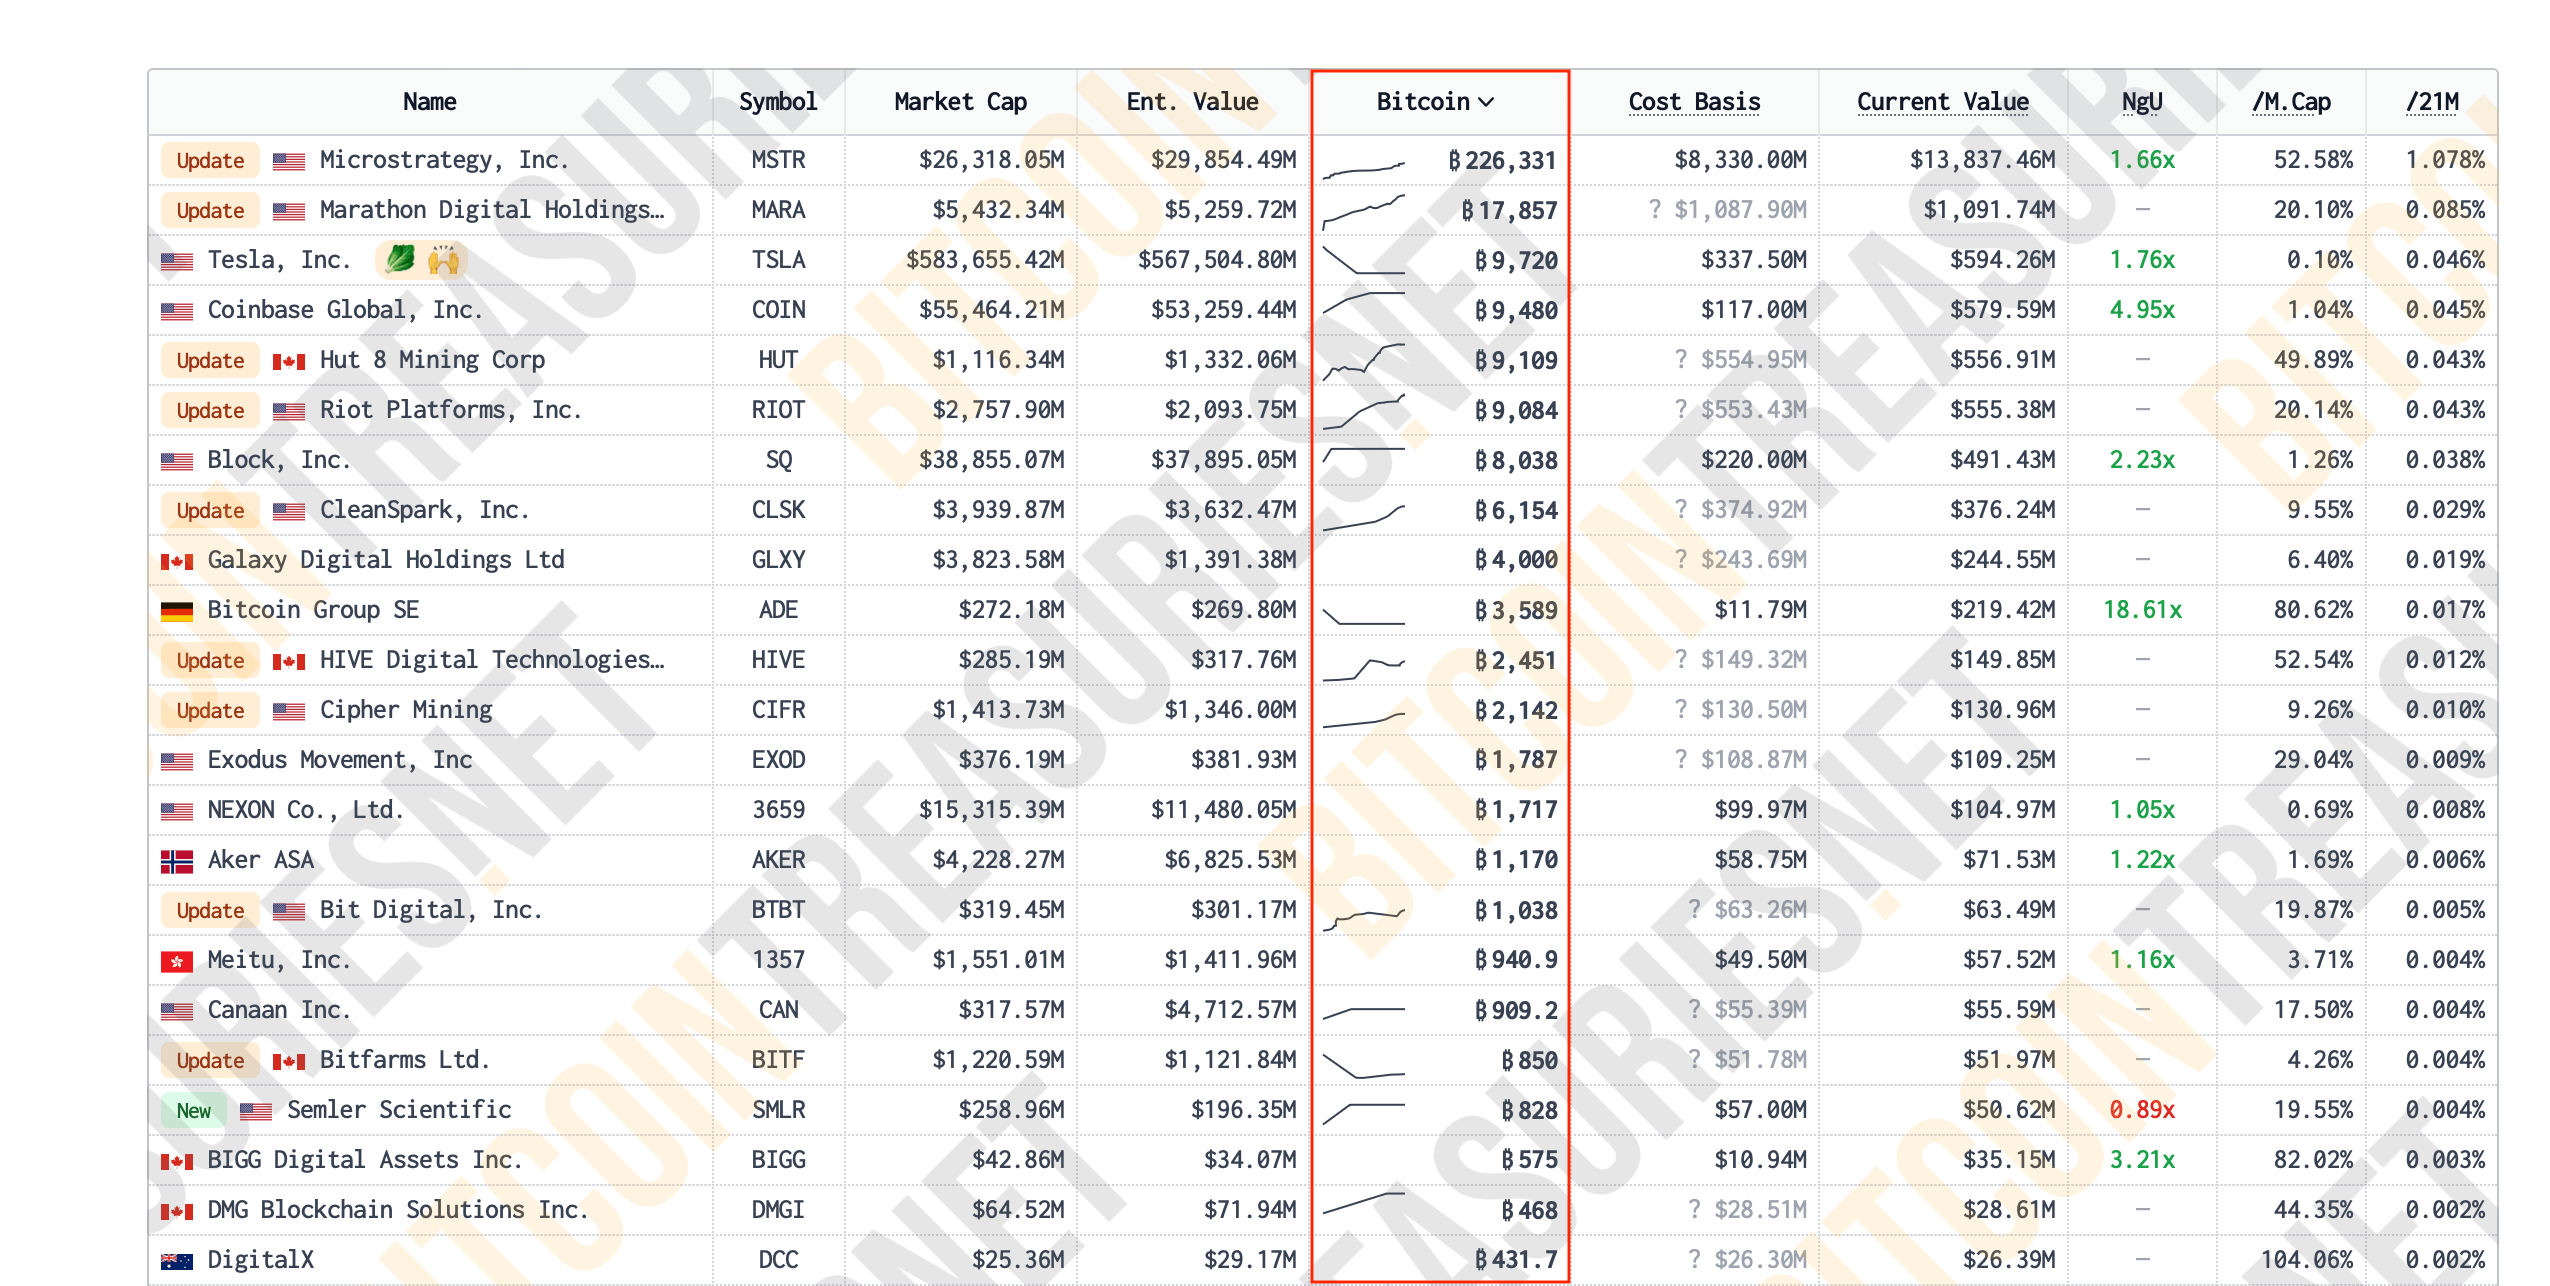Click the US flag beside NEXON Co., Ltd.
The width and height of the screenshot is (2550, 1286).
177,811
